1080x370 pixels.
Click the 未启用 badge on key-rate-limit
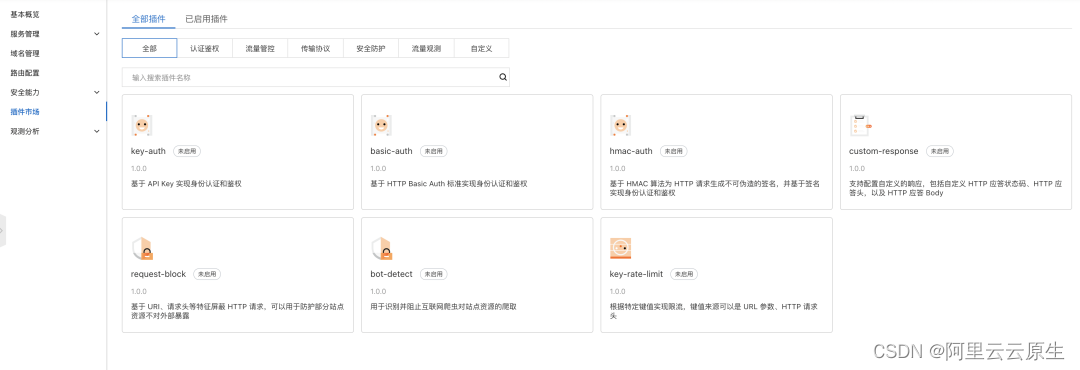coord(684,274)
